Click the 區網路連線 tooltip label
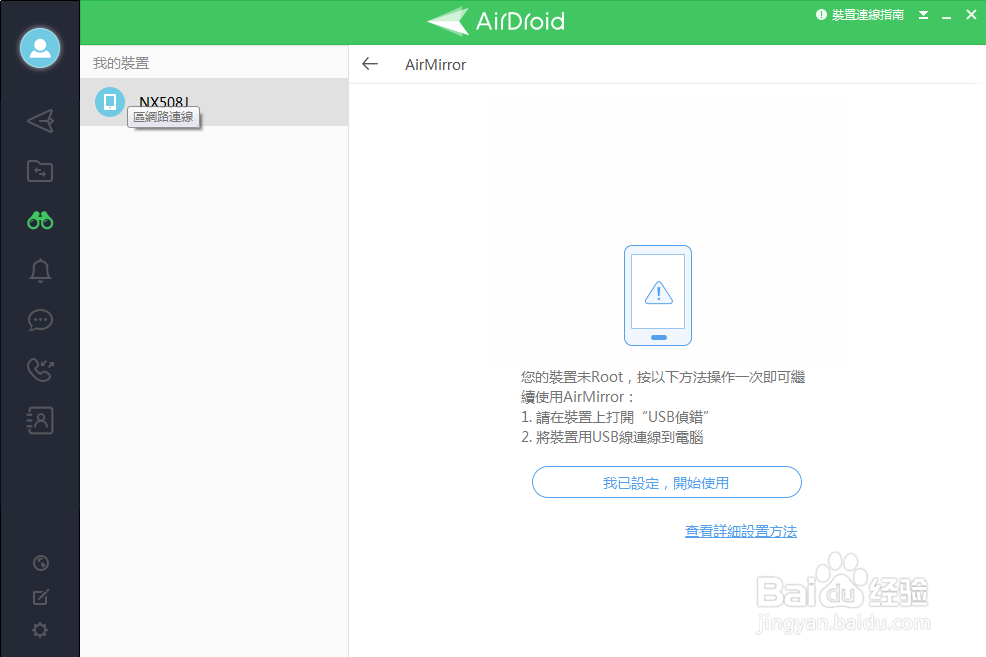The image size is (986, 657). coord(163,118)
